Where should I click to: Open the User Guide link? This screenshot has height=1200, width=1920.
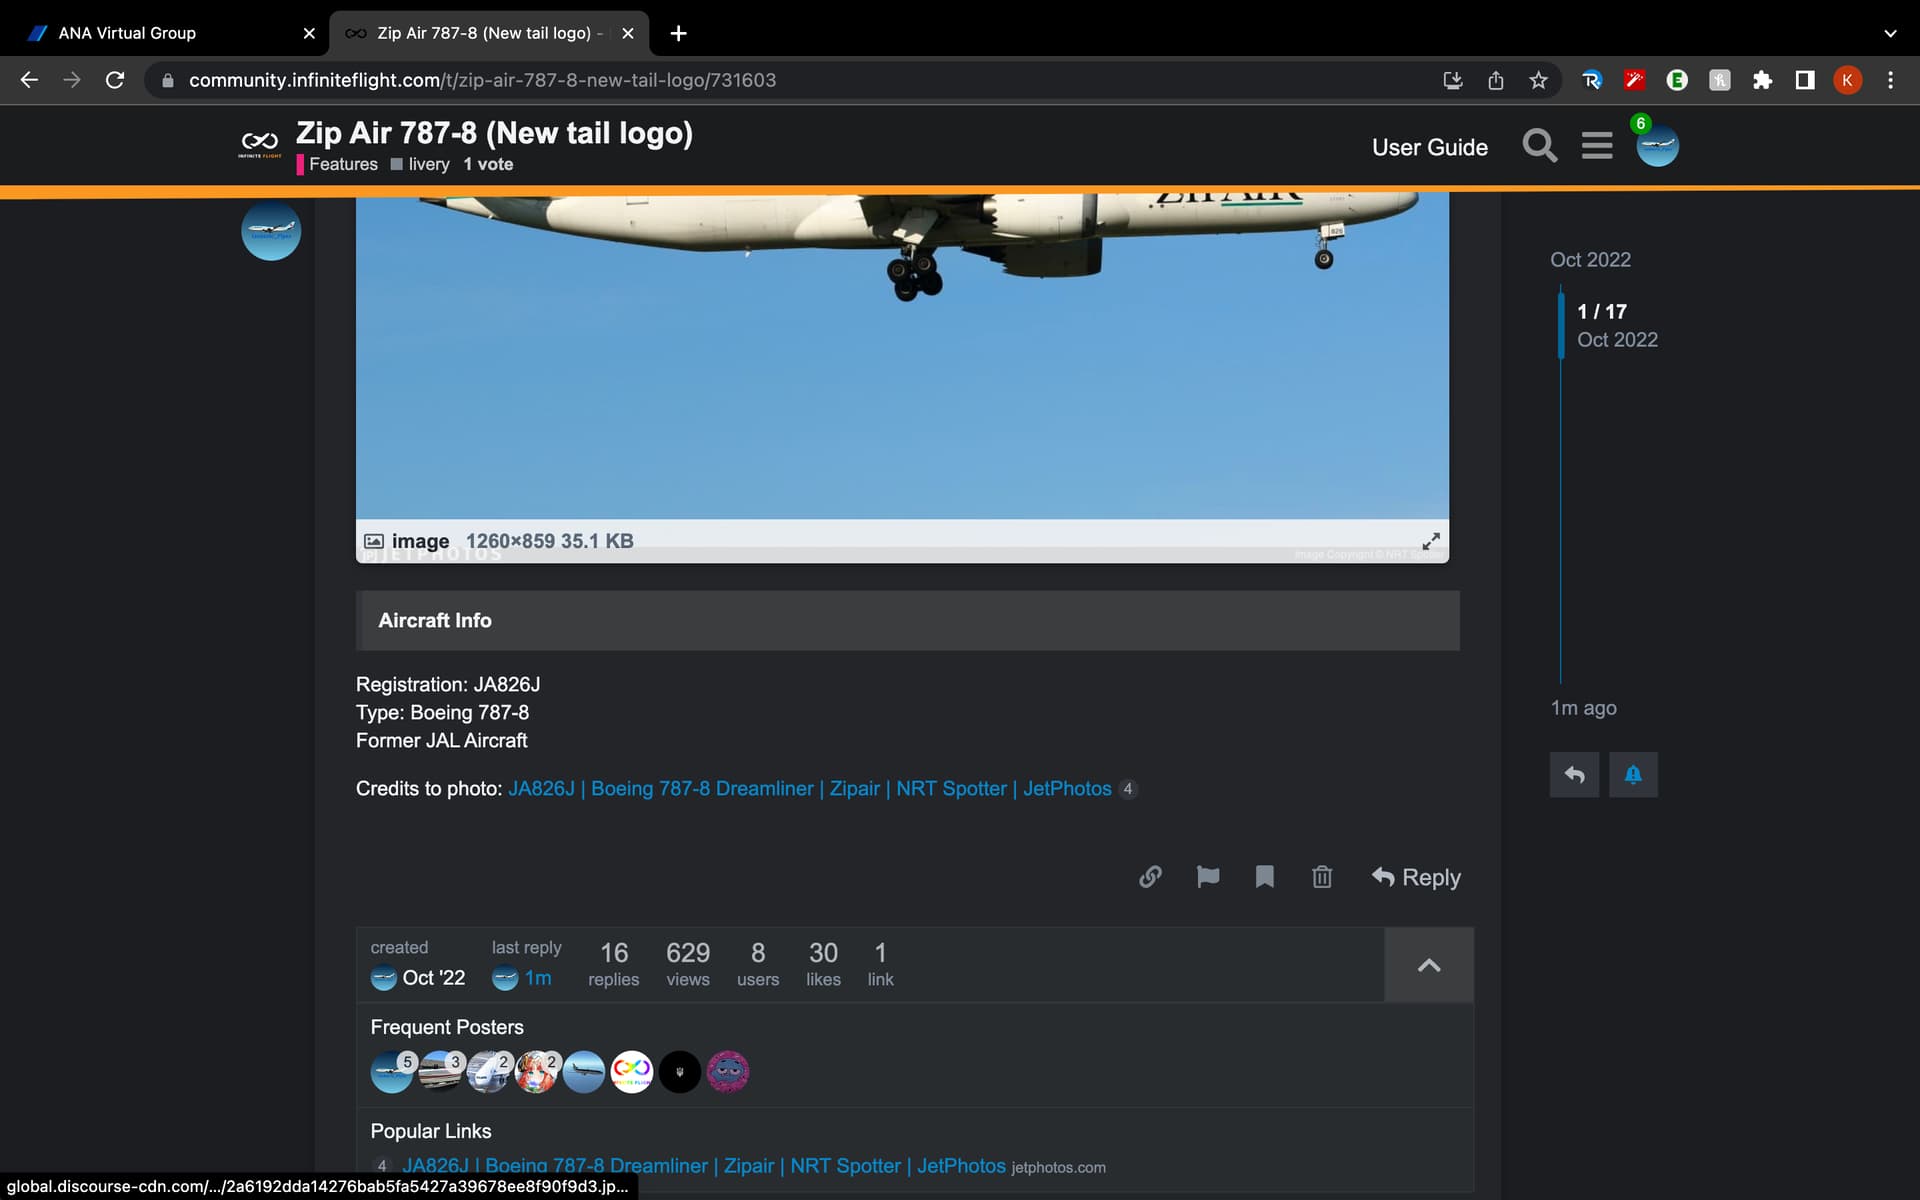[1429, 147]
